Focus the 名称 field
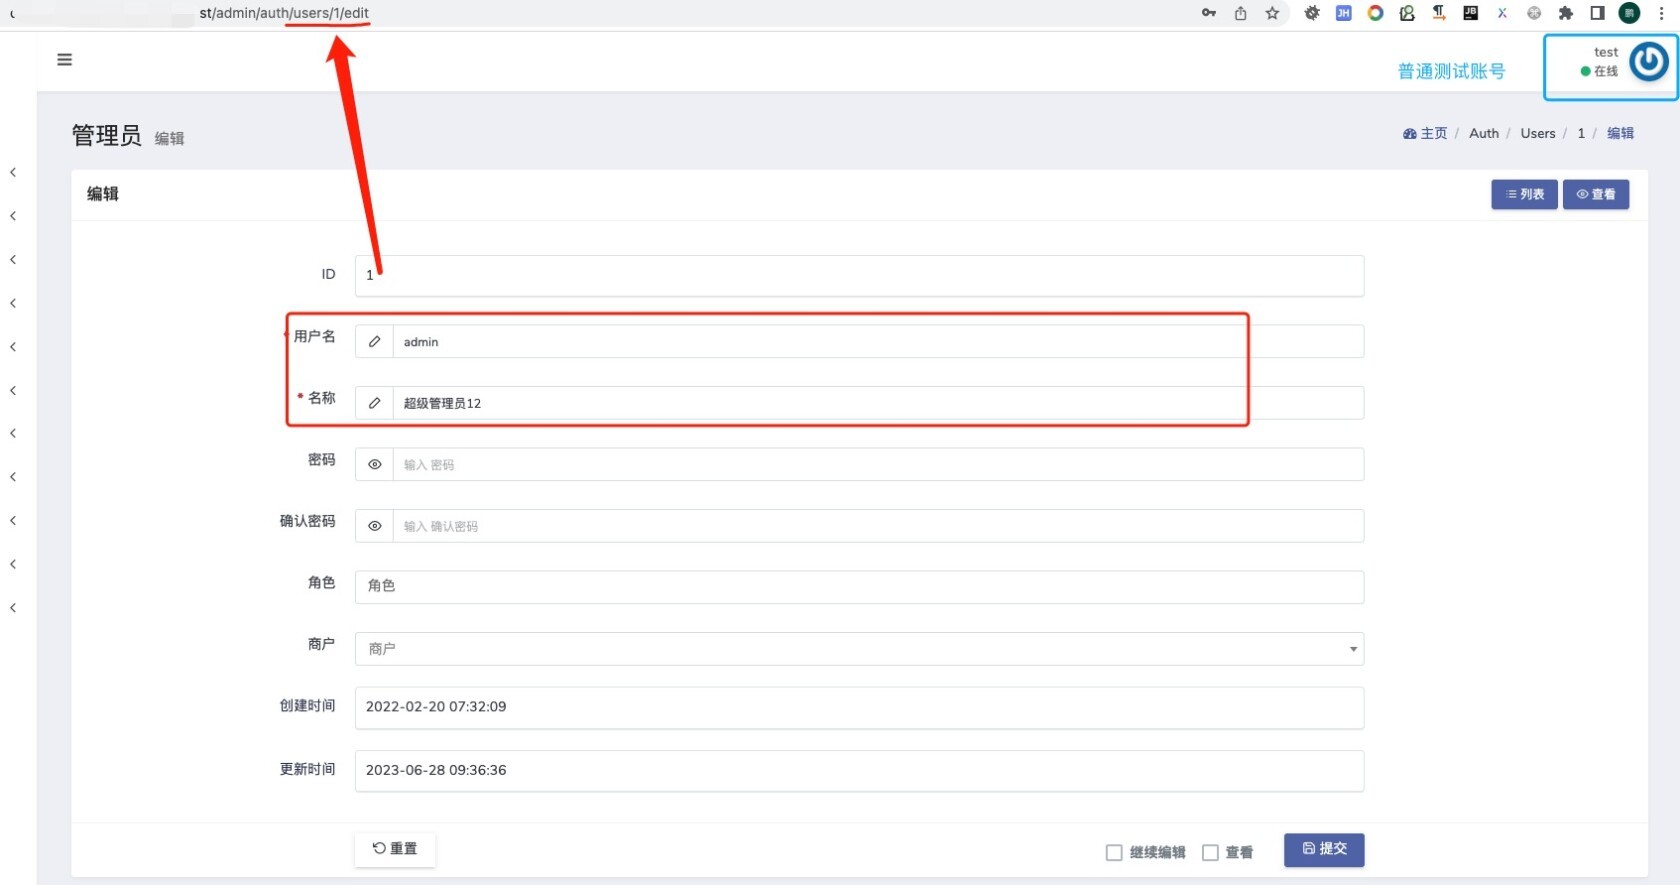 878,403
